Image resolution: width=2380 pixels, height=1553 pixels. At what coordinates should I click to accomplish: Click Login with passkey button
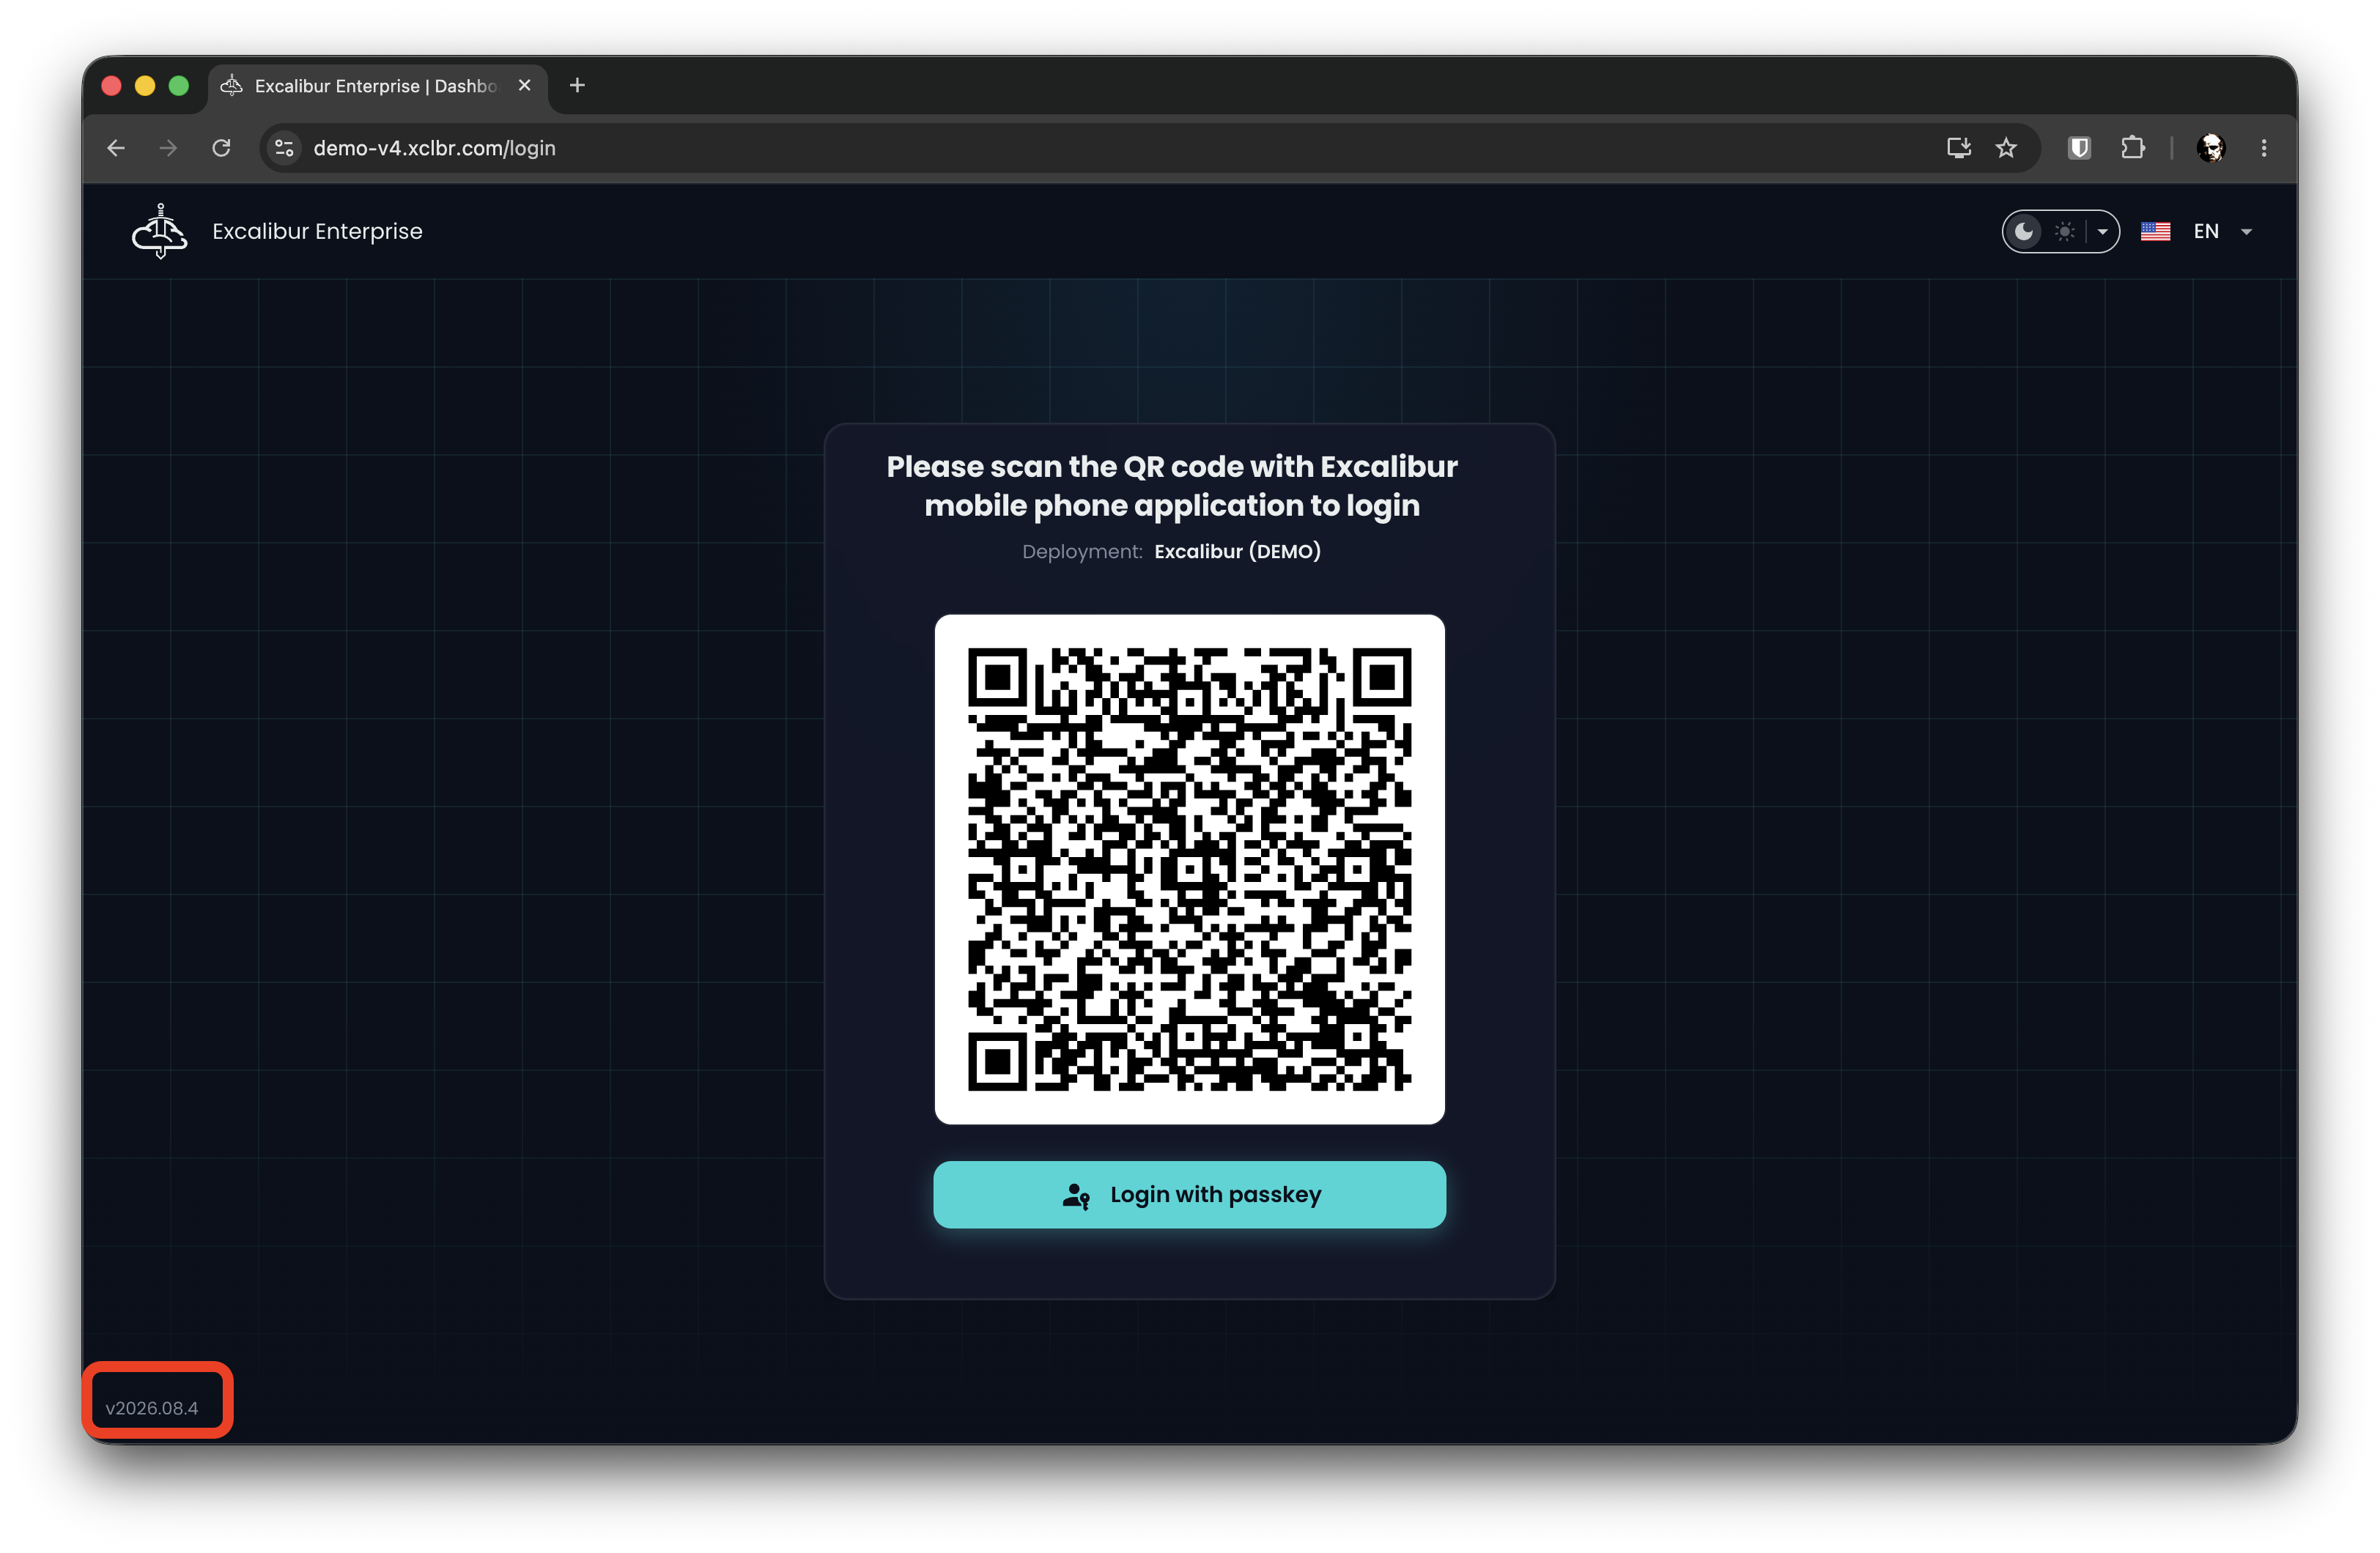(1189, 1194)
